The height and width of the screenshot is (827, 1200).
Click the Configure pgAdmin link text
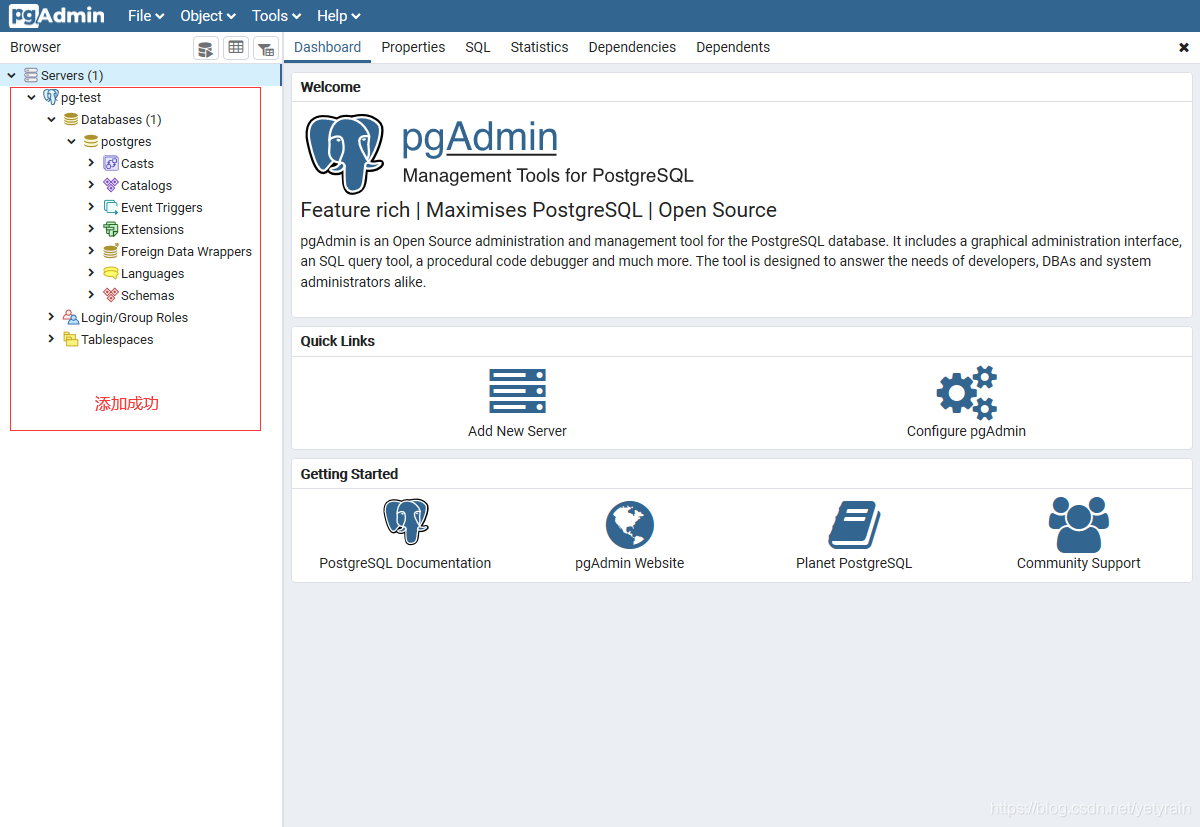coord(966,431)
